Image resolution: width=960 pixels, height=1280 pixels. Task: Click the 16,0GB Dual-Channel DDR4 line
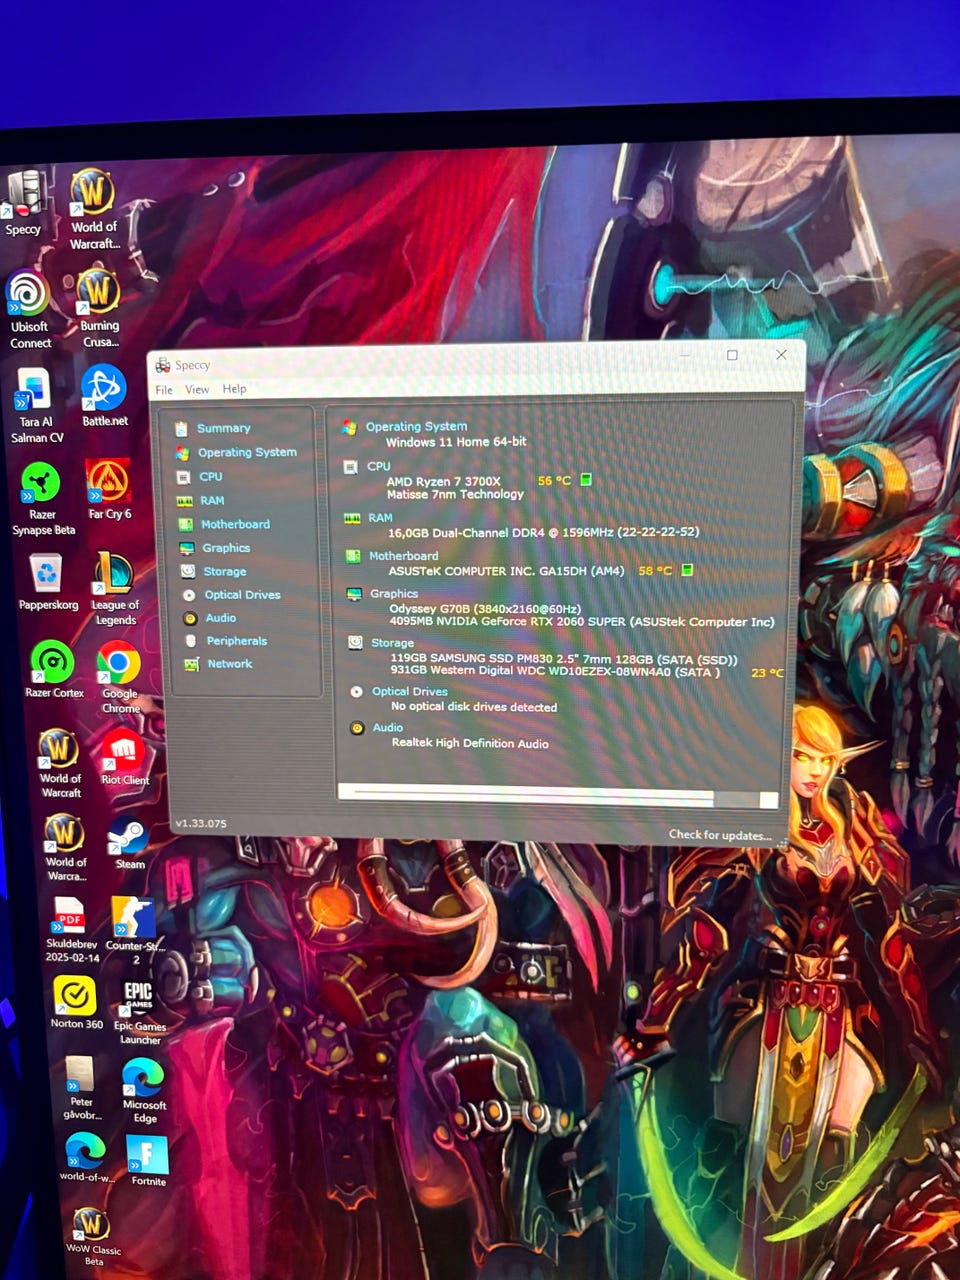click(x=544, y=532)
